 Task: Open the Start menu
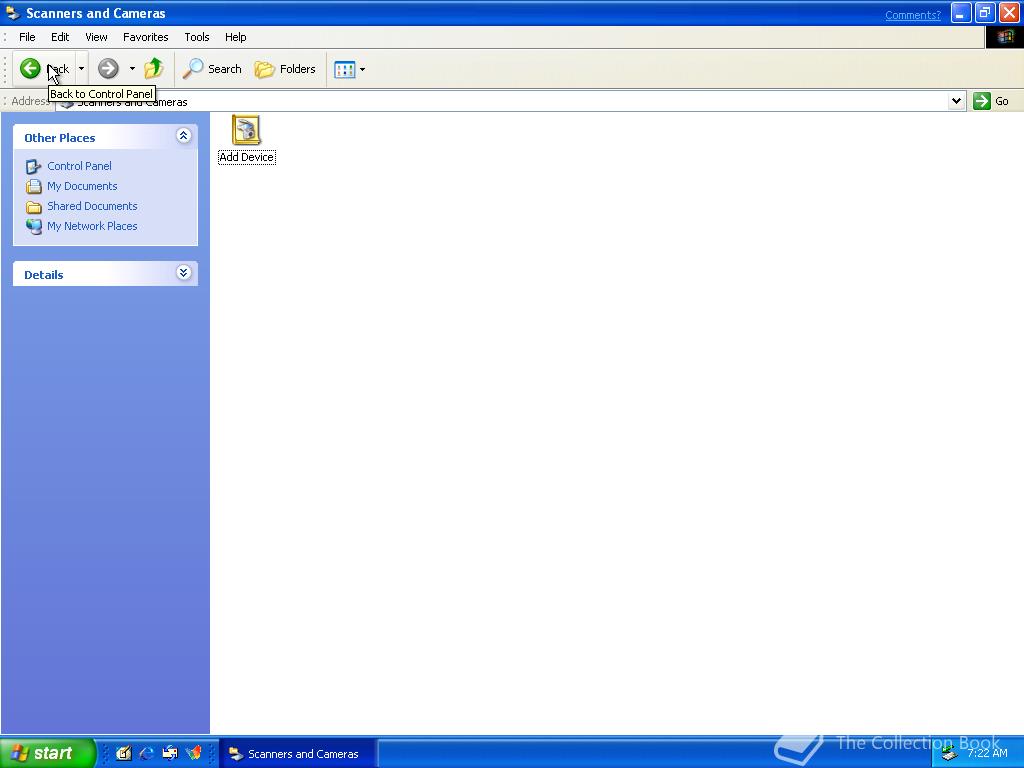pyautogui.click(x=47, y=753)
